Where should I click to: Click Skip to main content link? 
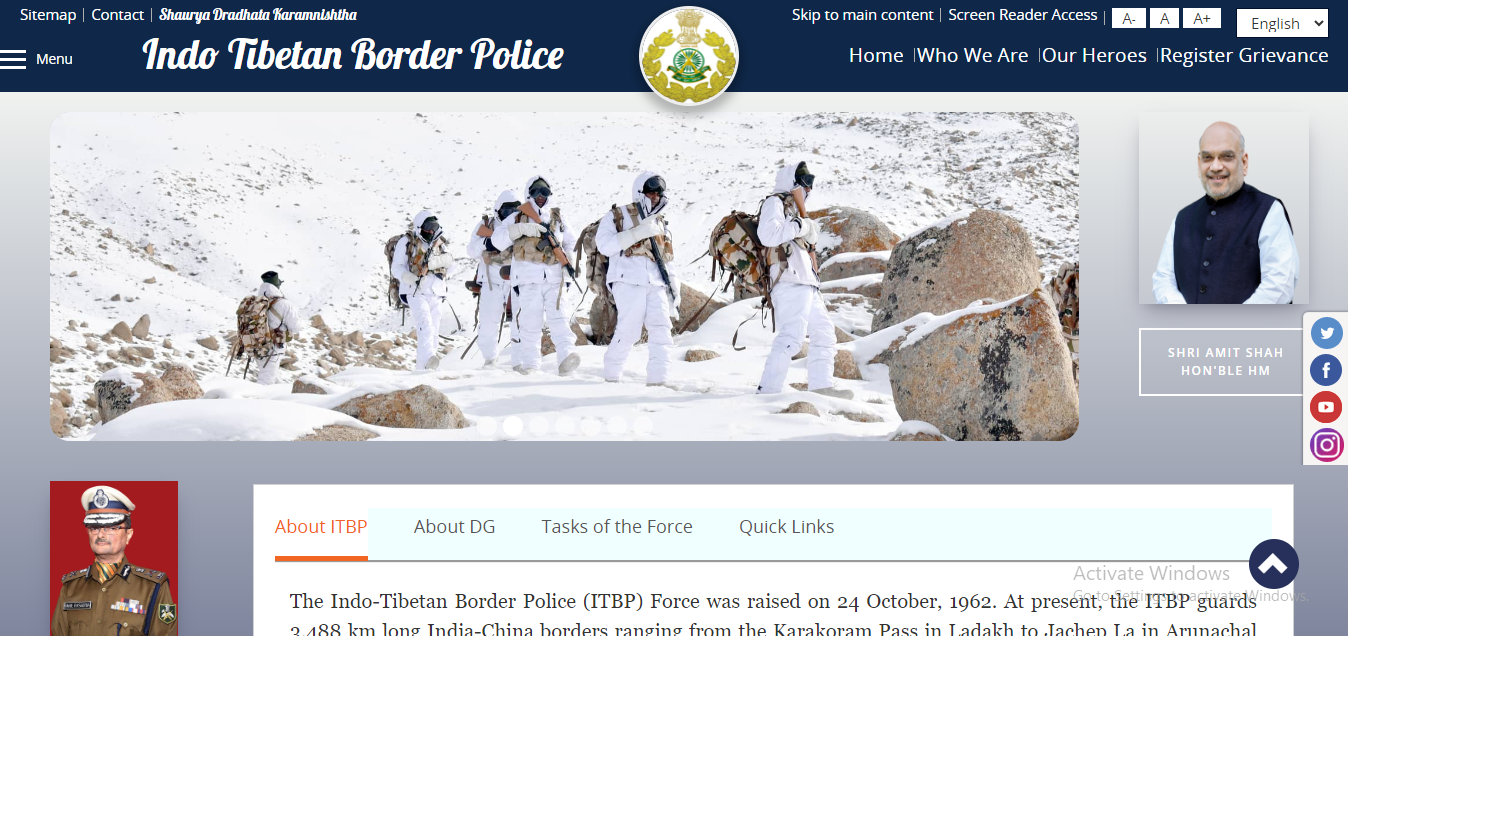coord(862,15)
